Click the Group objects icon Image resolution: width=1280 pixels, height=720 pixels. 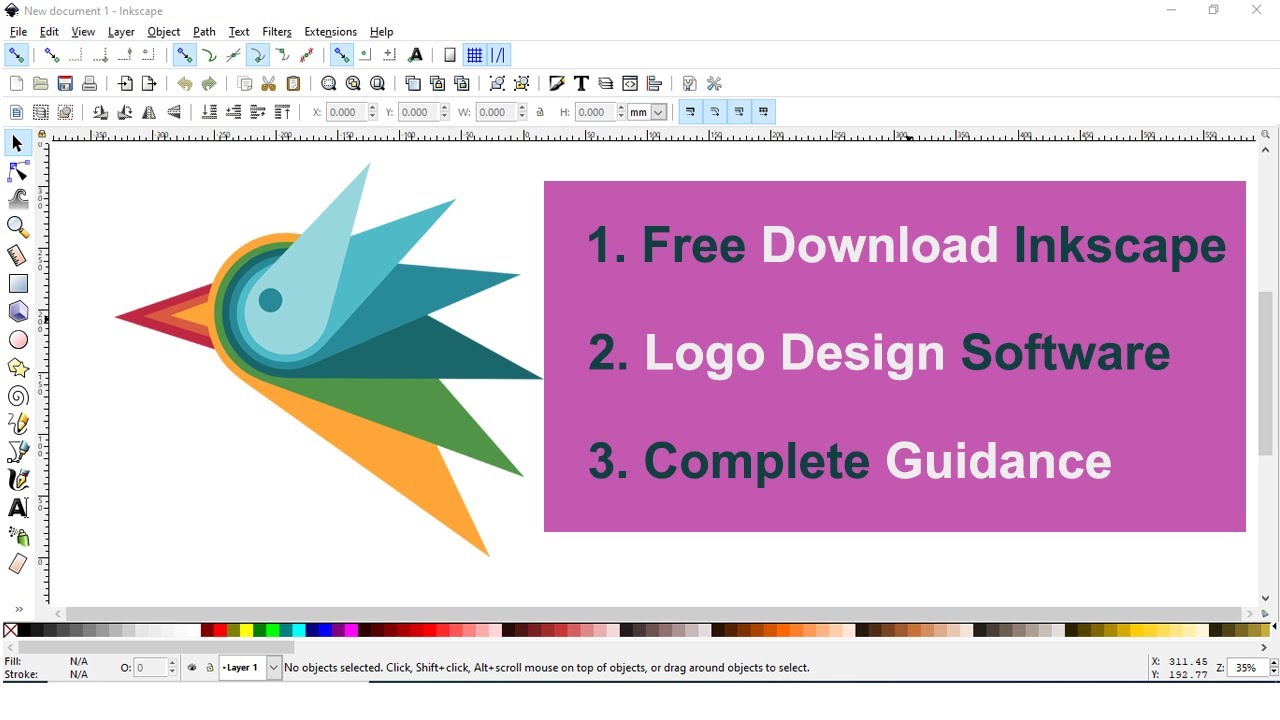497,84
